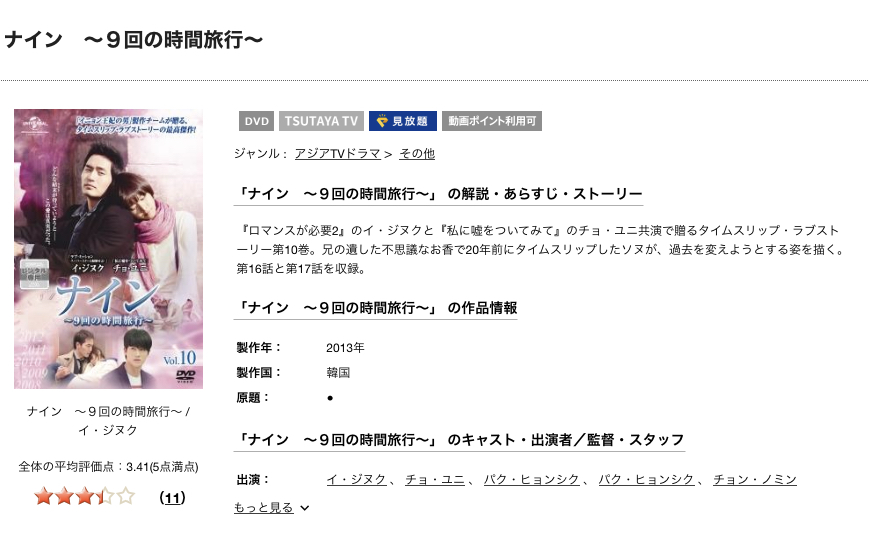
Task: Click the DVD badge
Action: pyautogui.click(x=256, y=121)
